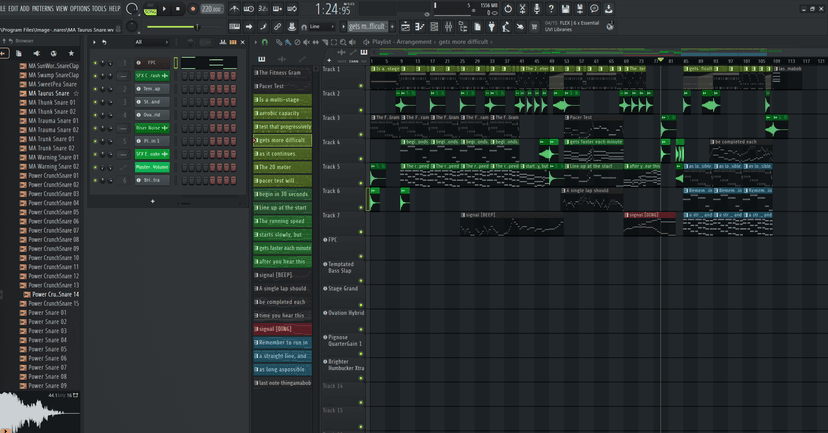Open the speech bubble icon in the top toolbar
Image resolution: width=828 pixels, height=433 pixels.
tap(594, 9)
